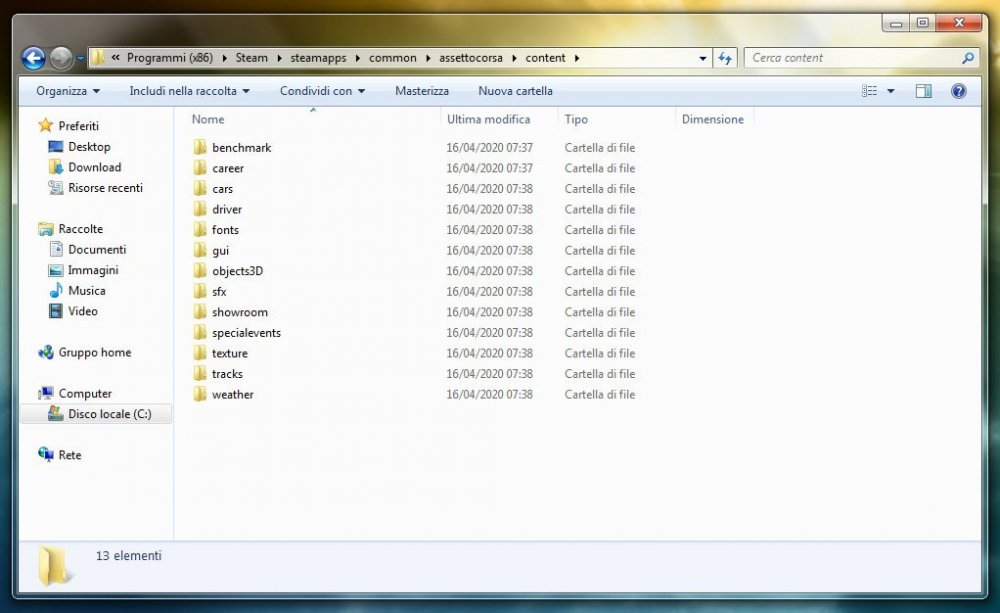The image size is (1000, 613).
Task: Sort by 'Ultima modifica' column header
Action: click(488, 119)
